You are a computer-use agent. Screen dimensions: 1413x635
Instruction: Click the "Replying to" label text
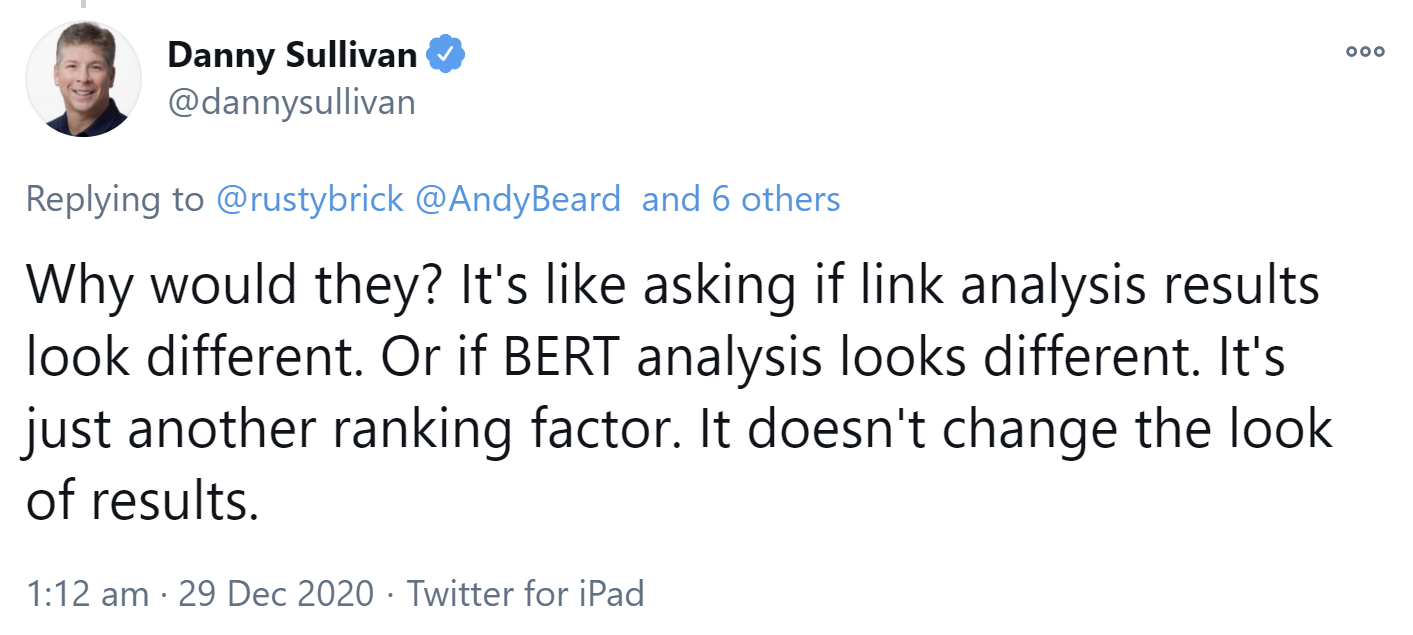(114, 199)
